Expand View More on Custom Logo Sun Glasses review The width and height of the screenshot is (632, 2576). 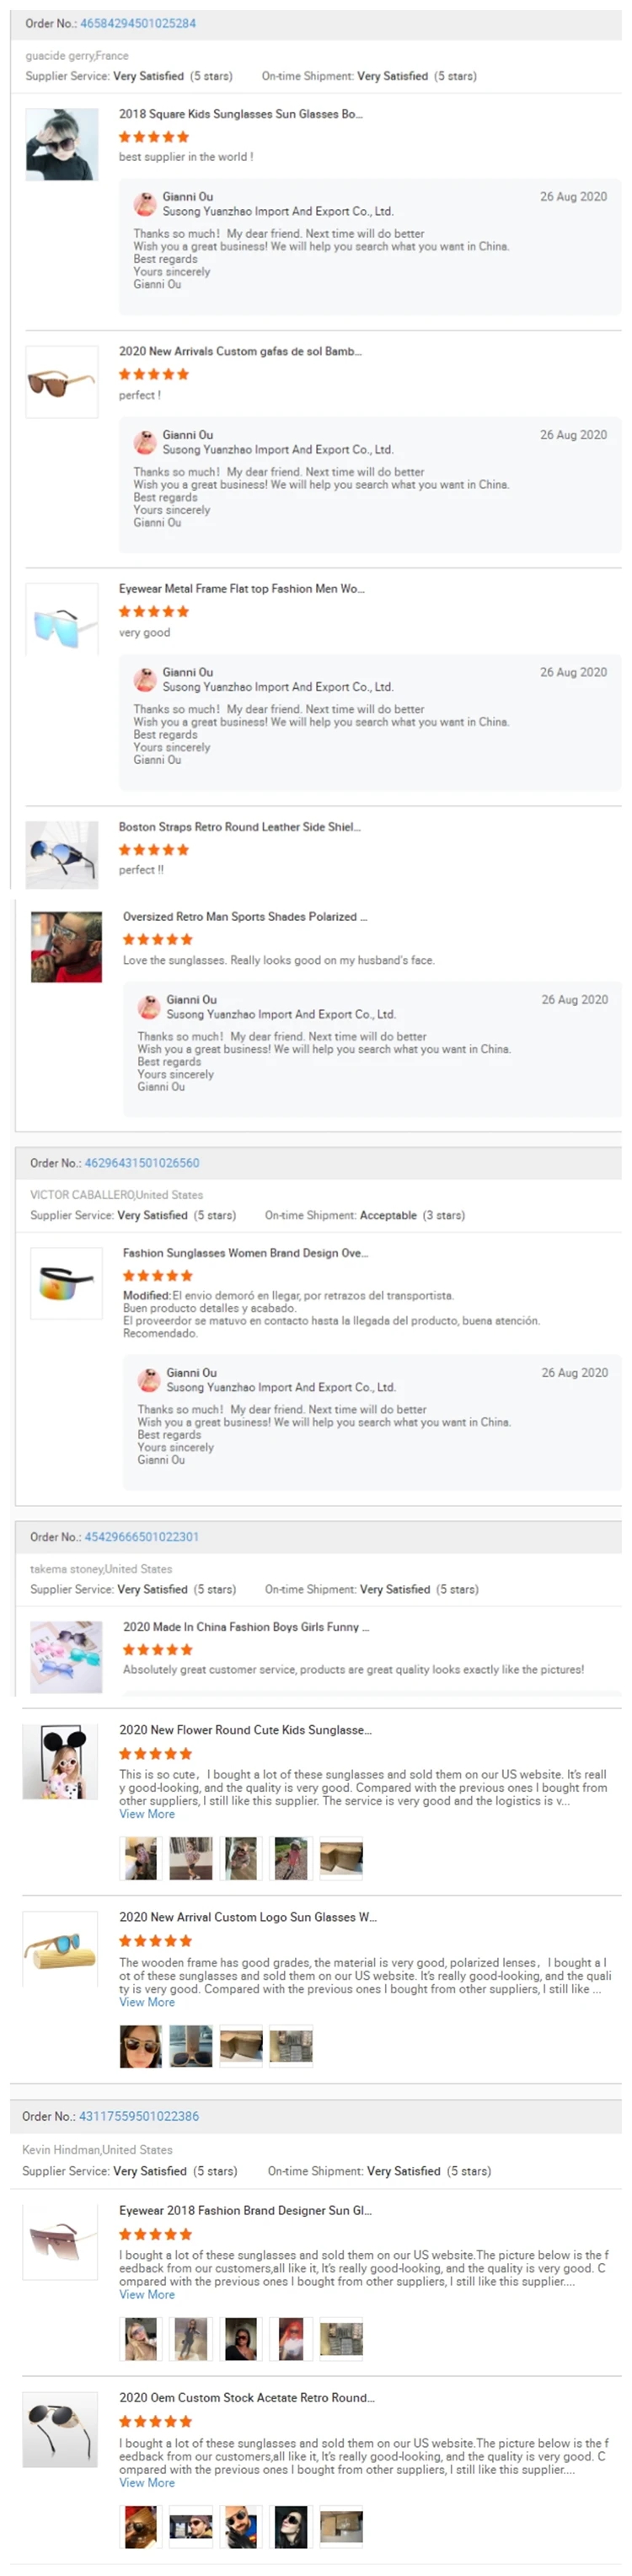[x=147, y=2002]
